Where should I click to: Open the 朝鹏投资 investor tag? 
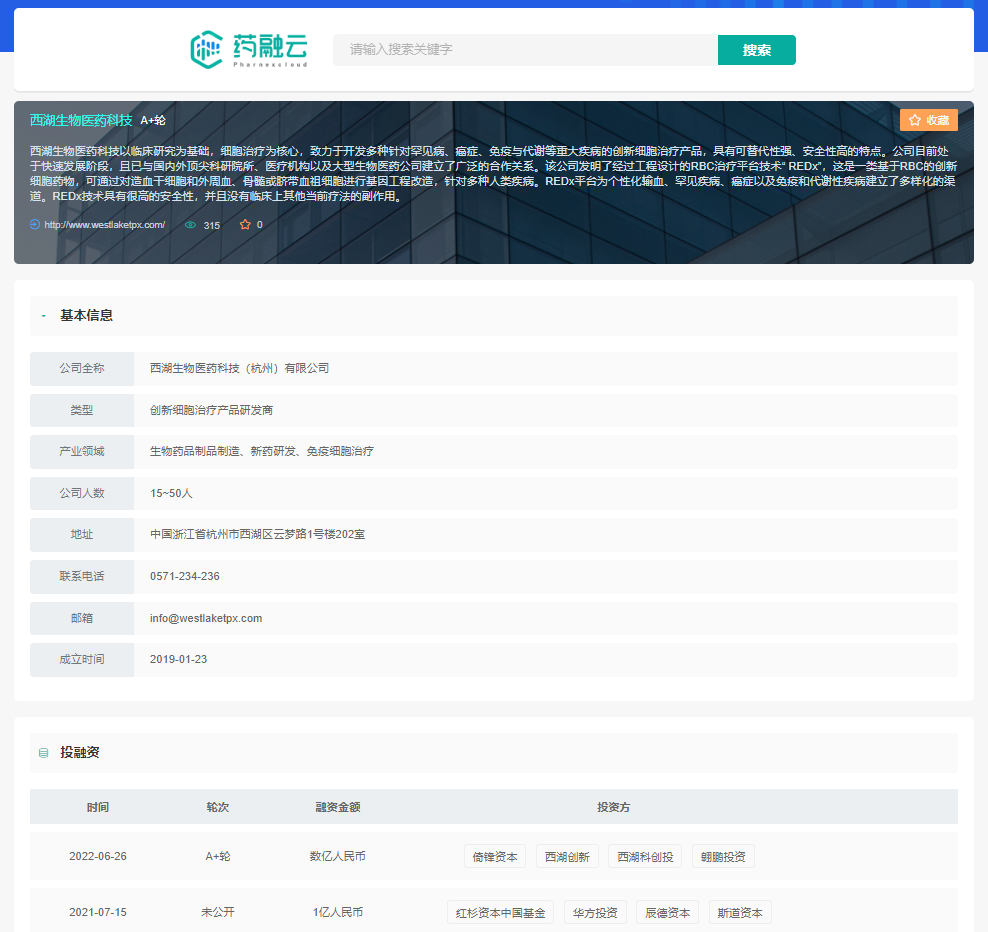pos(723,857)
